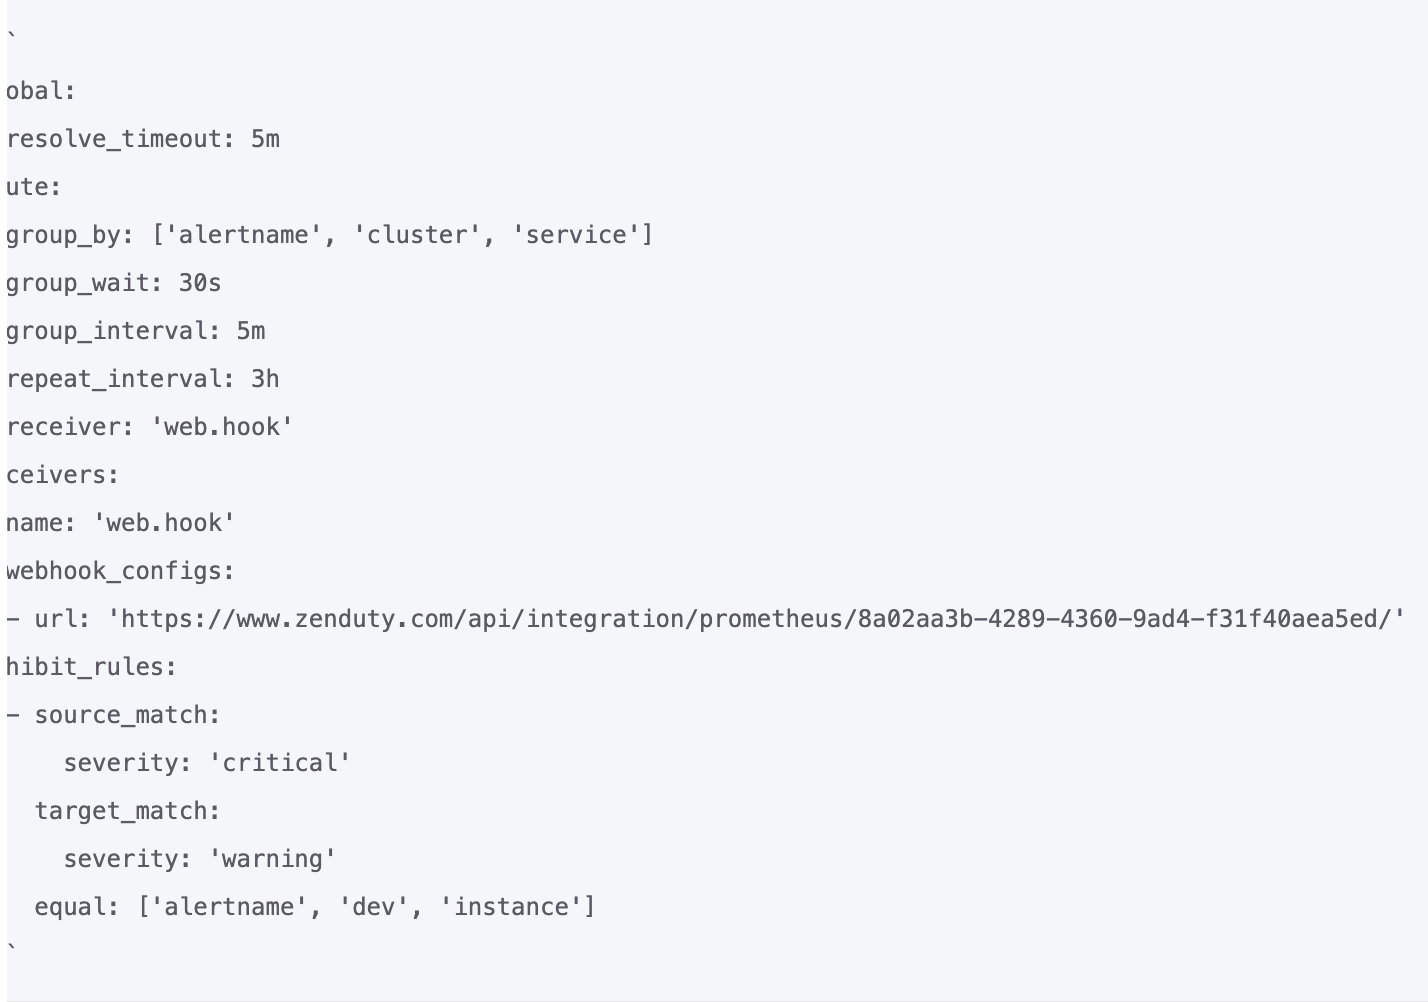Click the 'group_interval: 5m' line

tap(136, 331)
